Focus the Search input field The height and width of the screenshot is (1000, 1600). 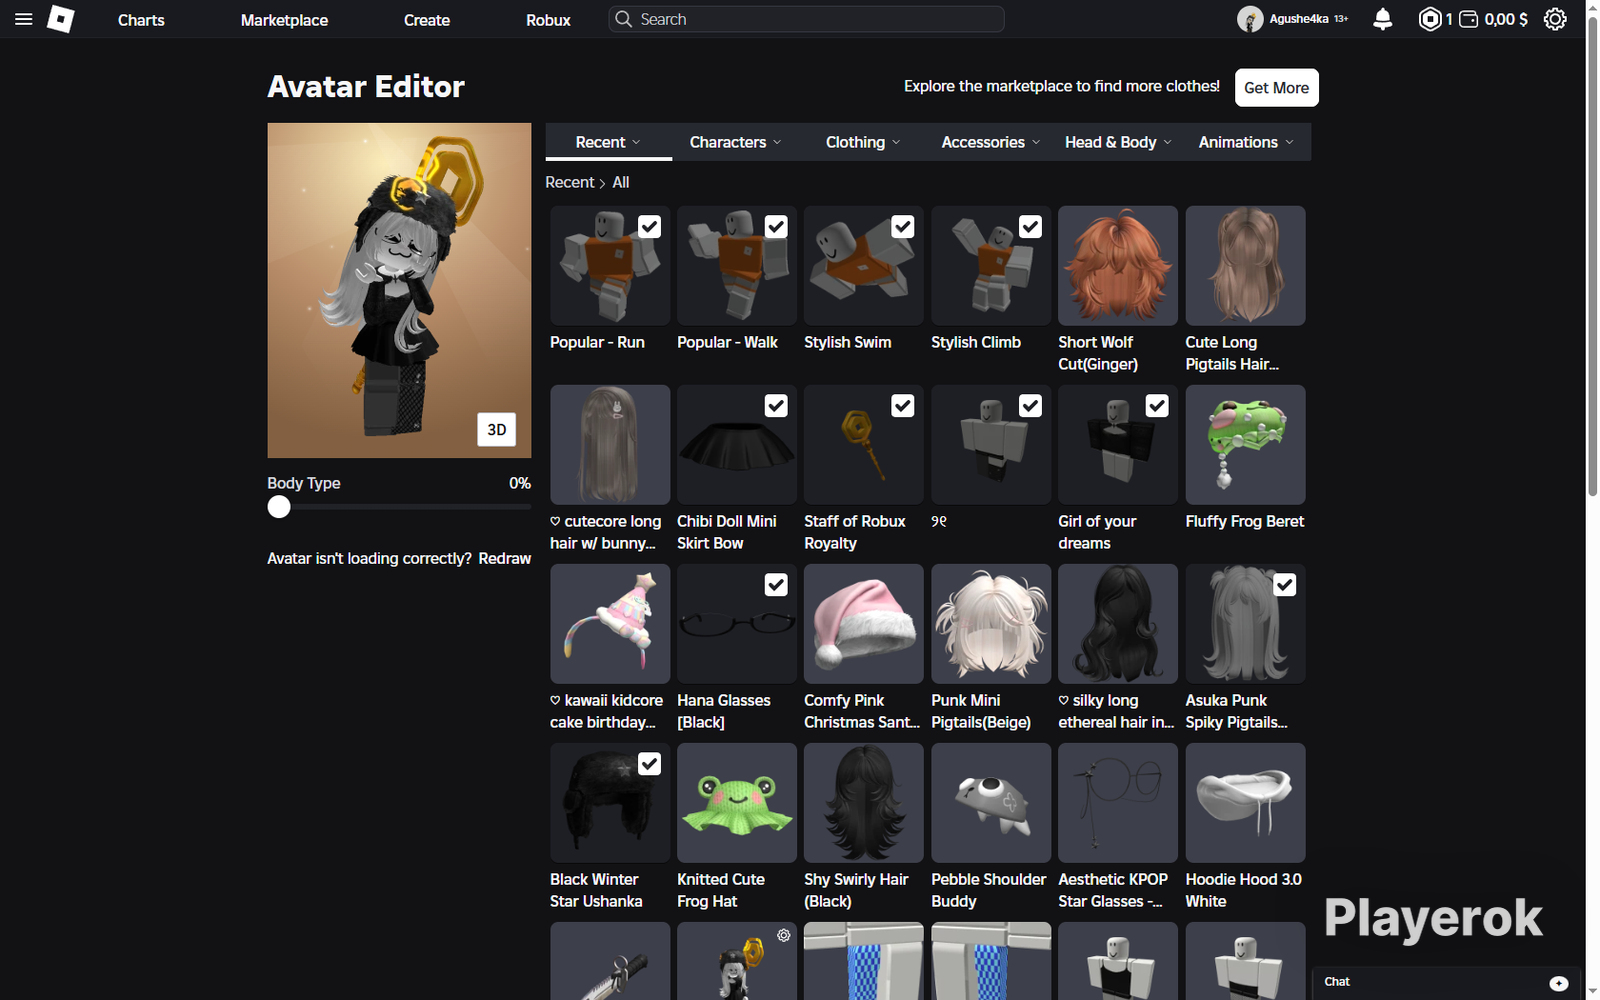(806, 19)
